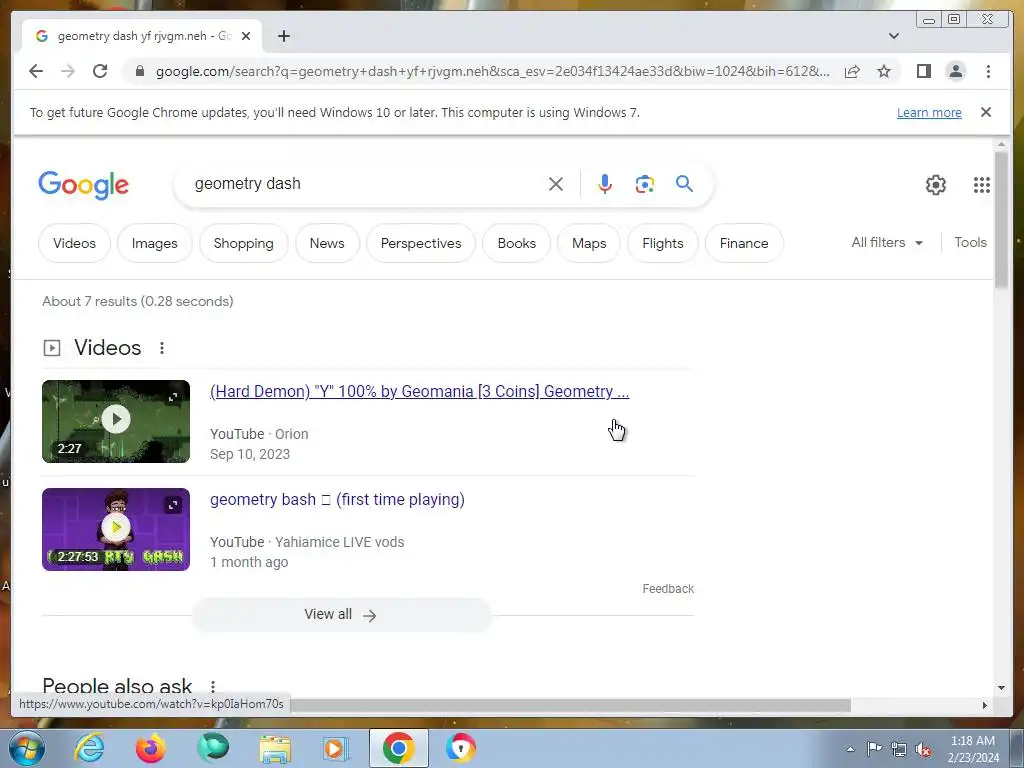Go back to the previous page

[x=36, y=71]
